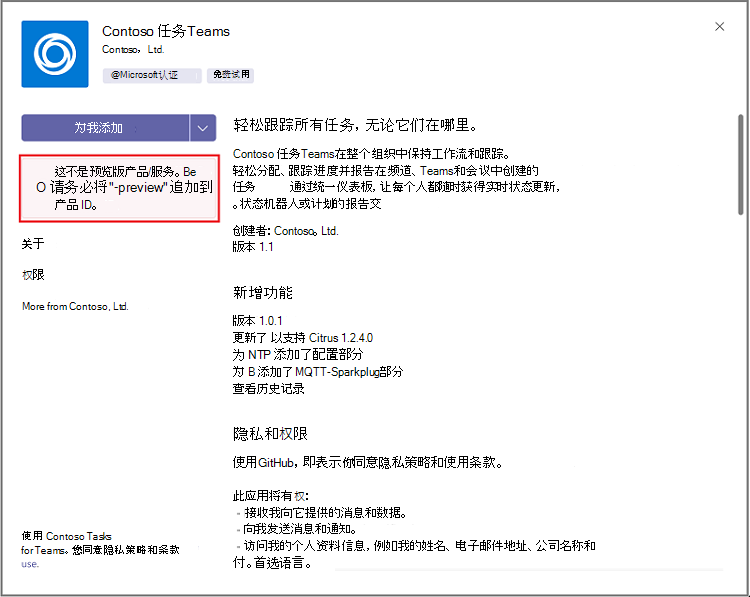The width and height of the screenshot is (750, 597).
Task: Open More from Contoso, Ltd. section
Action: click(75, 306)
